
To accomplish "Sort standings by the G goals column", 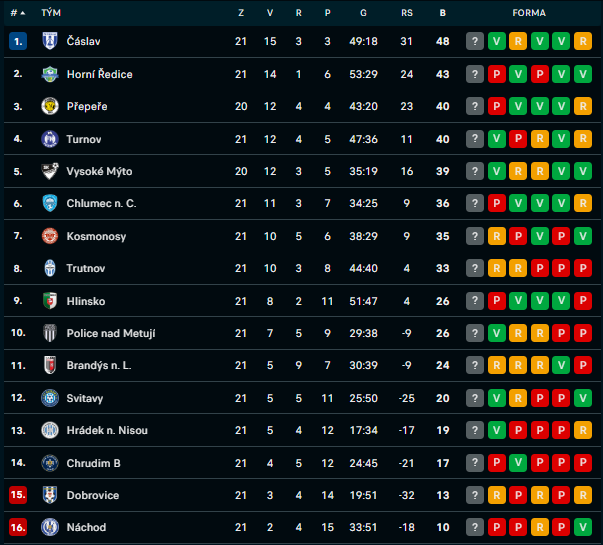I will [x=362, y=13].
